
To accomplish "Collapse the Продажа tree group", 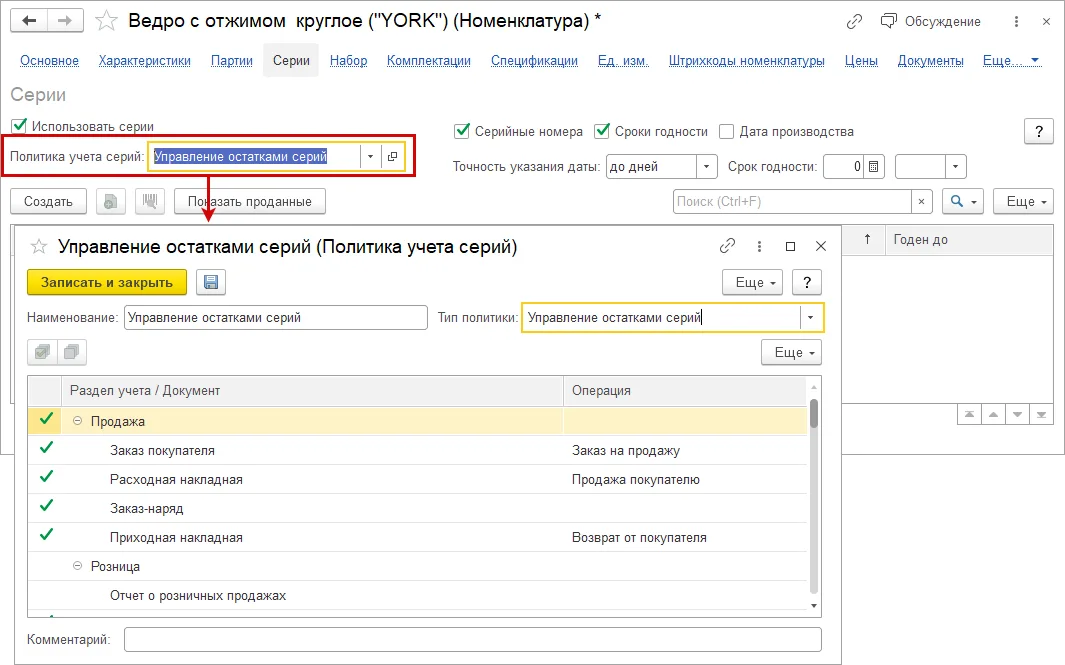I will pyautogui.click(x=77, y=421).
